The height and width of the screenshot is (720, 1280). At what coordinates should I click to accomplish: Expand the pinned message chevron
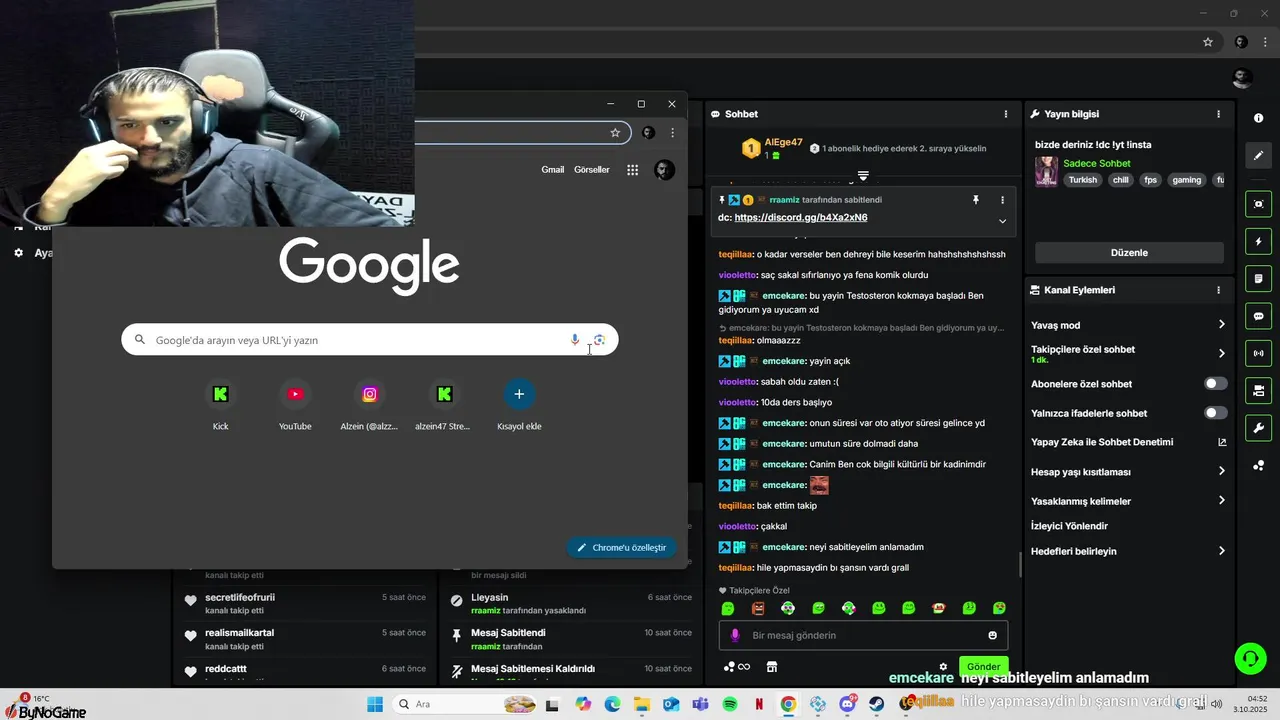point(1002,221)
